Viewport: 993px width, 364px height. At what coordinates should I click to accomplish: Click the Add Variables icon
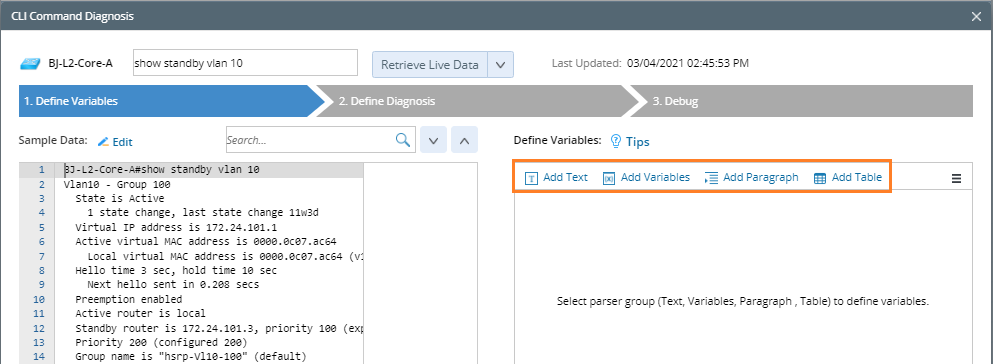pyautogui.click(x=609, y=179)
